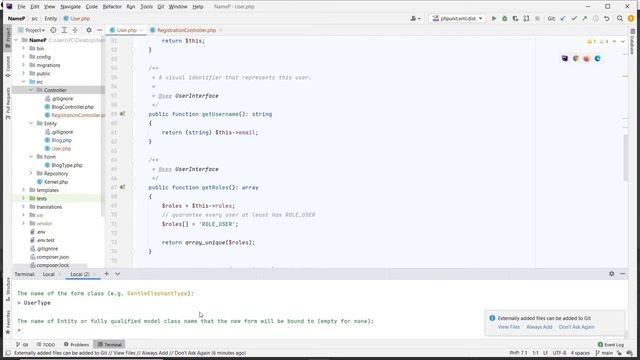Open file in Firefox browser icon
The height and width of the screenshot is (360, 640).
coord(587,58)
